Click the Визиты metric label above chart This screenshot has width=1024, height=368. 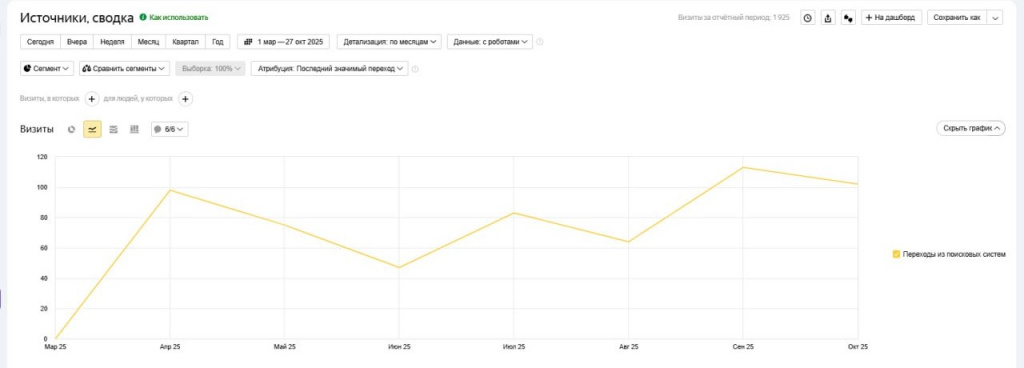[x=37, y=129]
